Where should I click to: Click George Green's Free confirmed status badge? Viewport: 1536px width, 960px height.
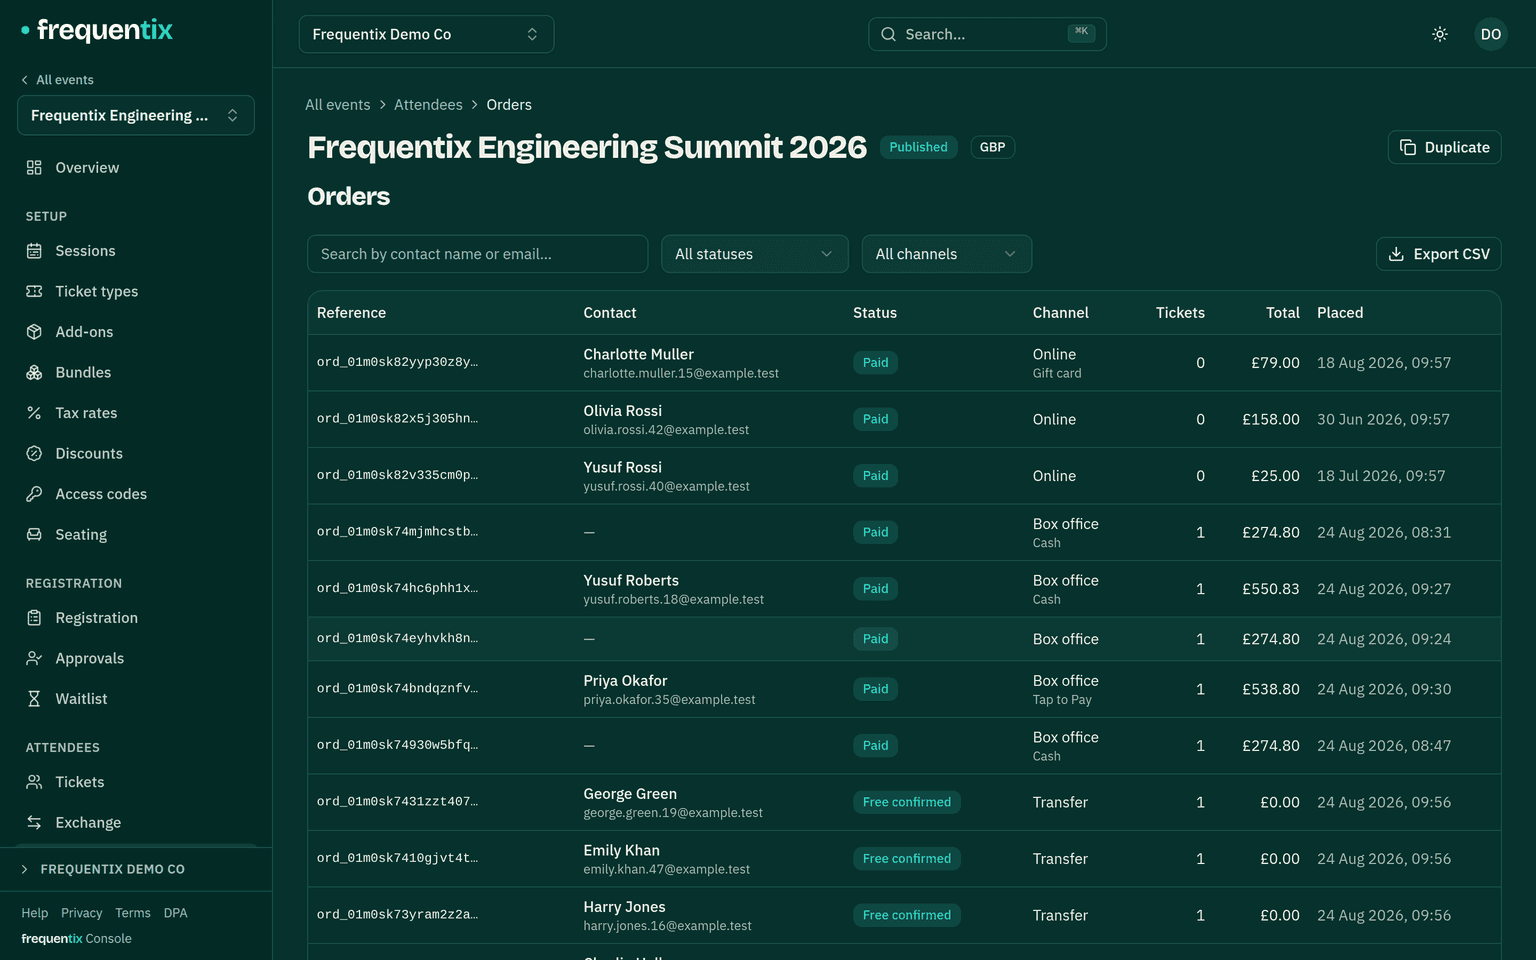click(x=907, y=802)
